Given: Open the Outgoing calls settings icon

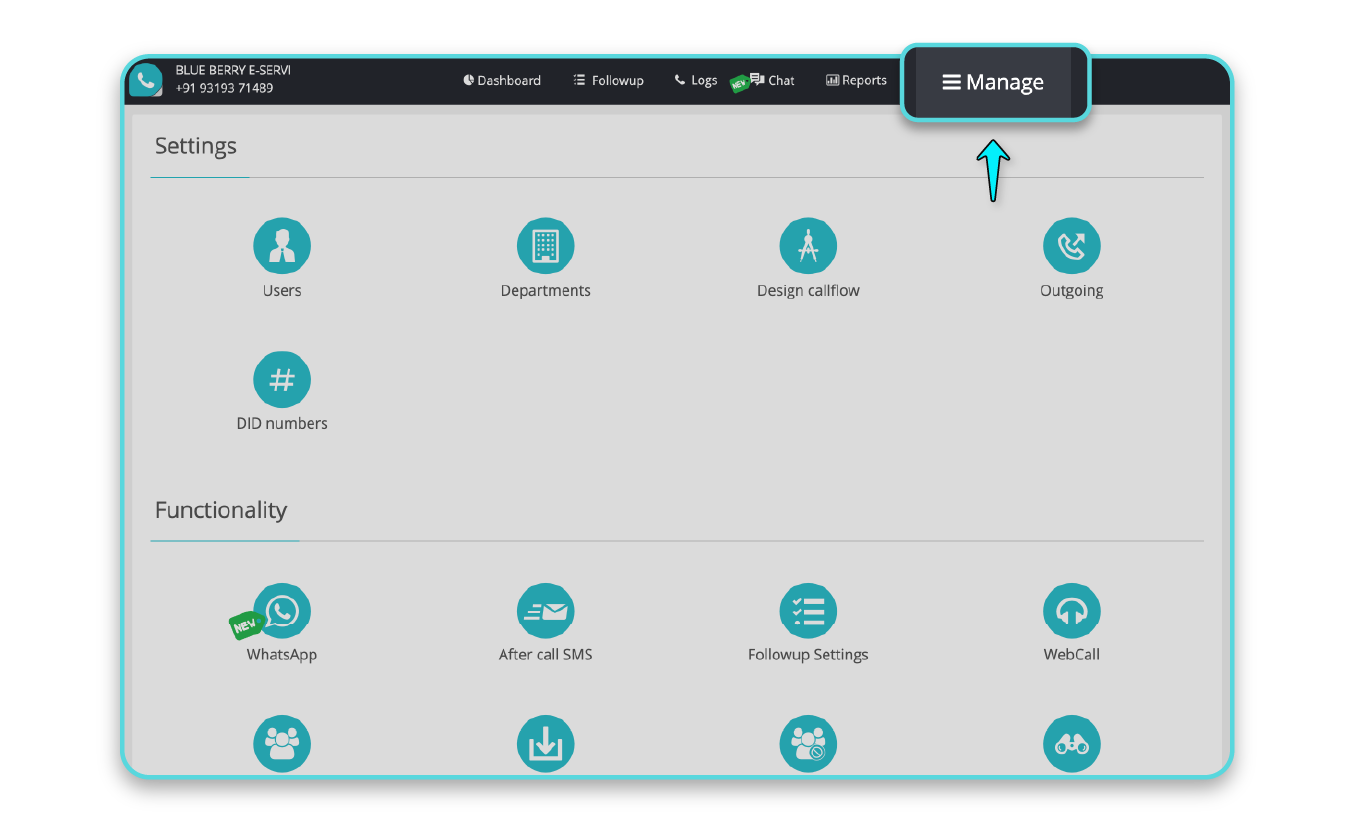Looking at the screenshot, I should pos(1071,245).
